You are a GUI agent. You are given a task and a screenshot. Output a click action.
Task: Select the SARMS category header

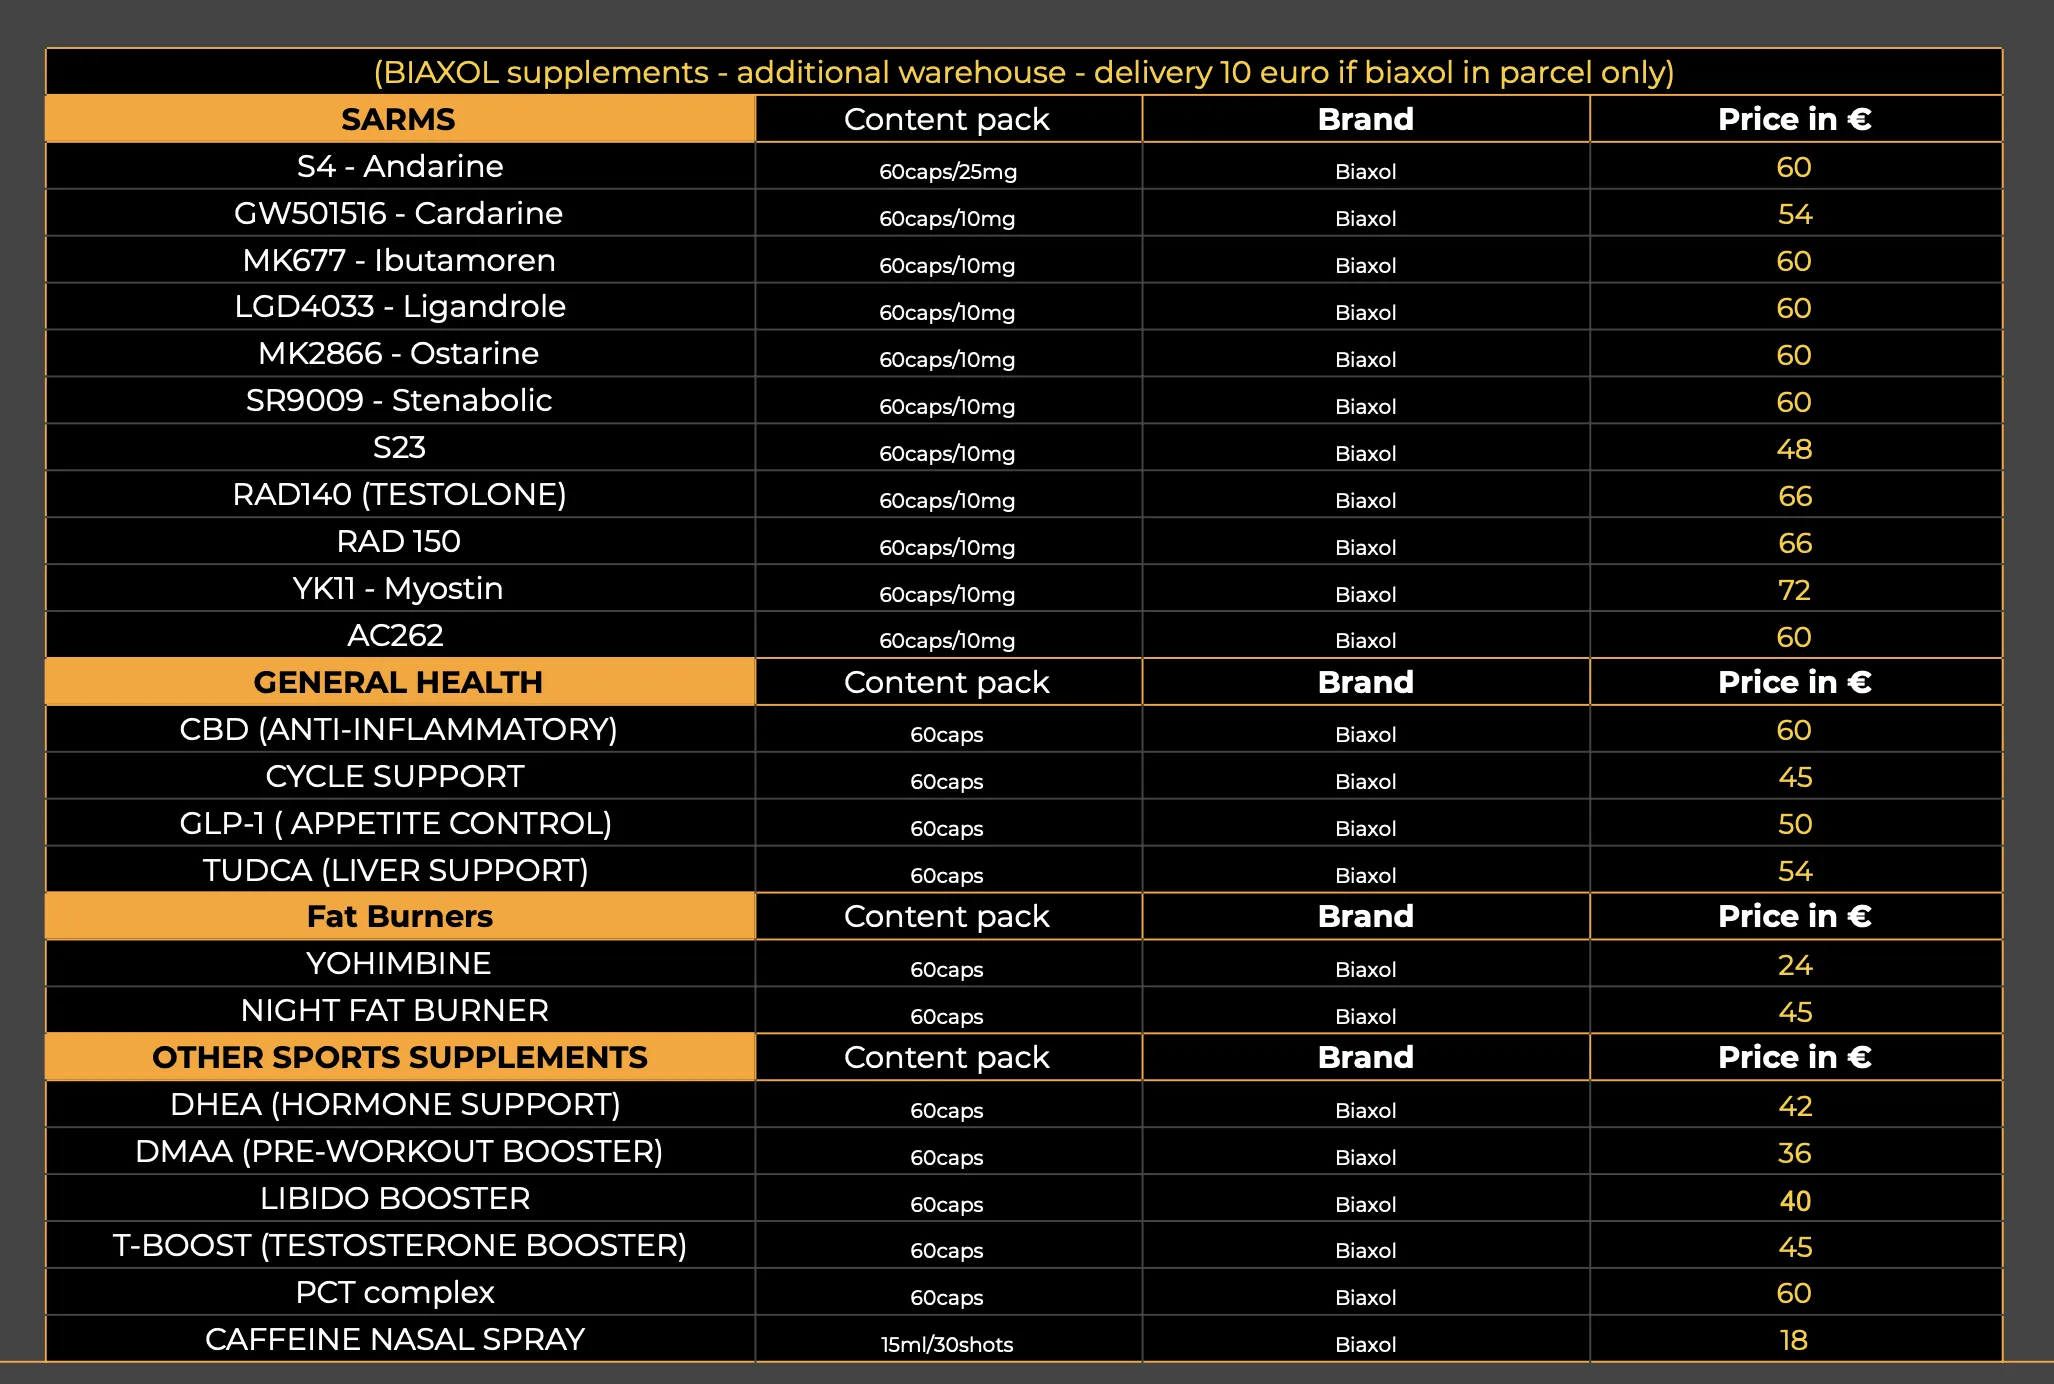tap(400, 119)
